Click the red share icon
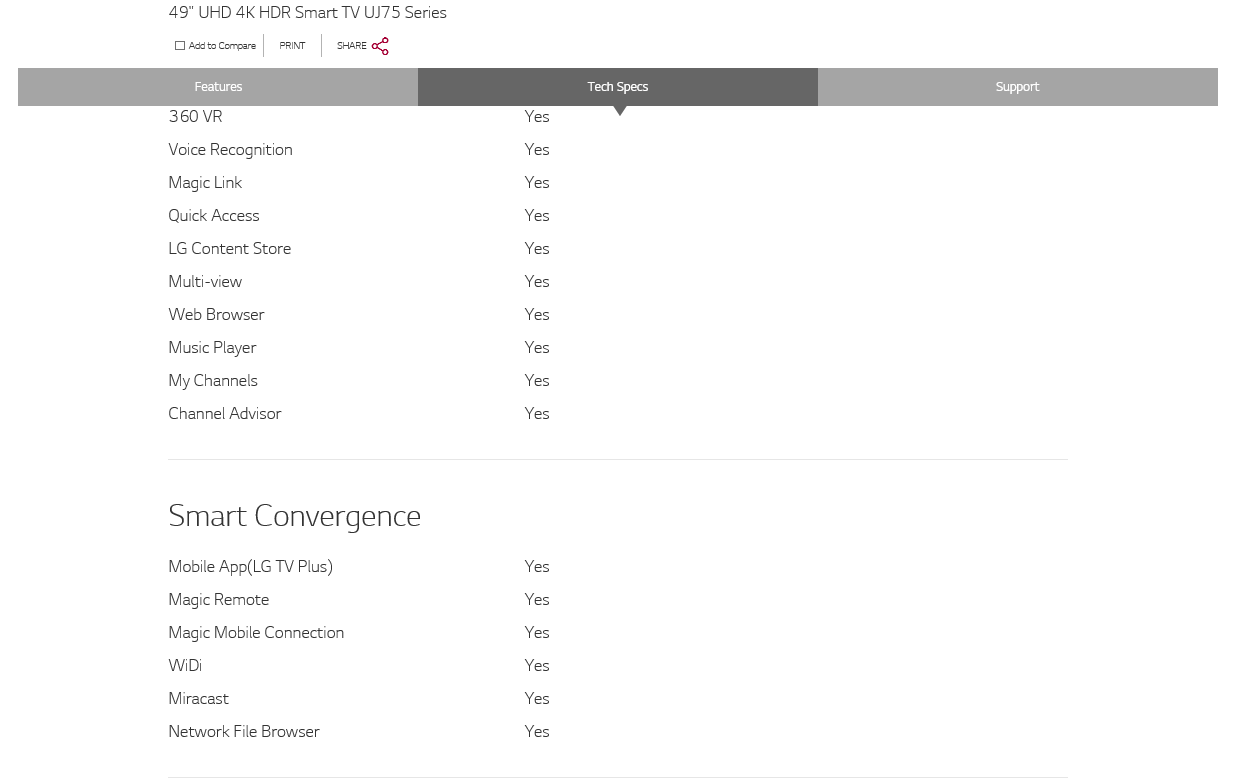The width and height of the screenshot is (1241, 783). coord(380,46)
